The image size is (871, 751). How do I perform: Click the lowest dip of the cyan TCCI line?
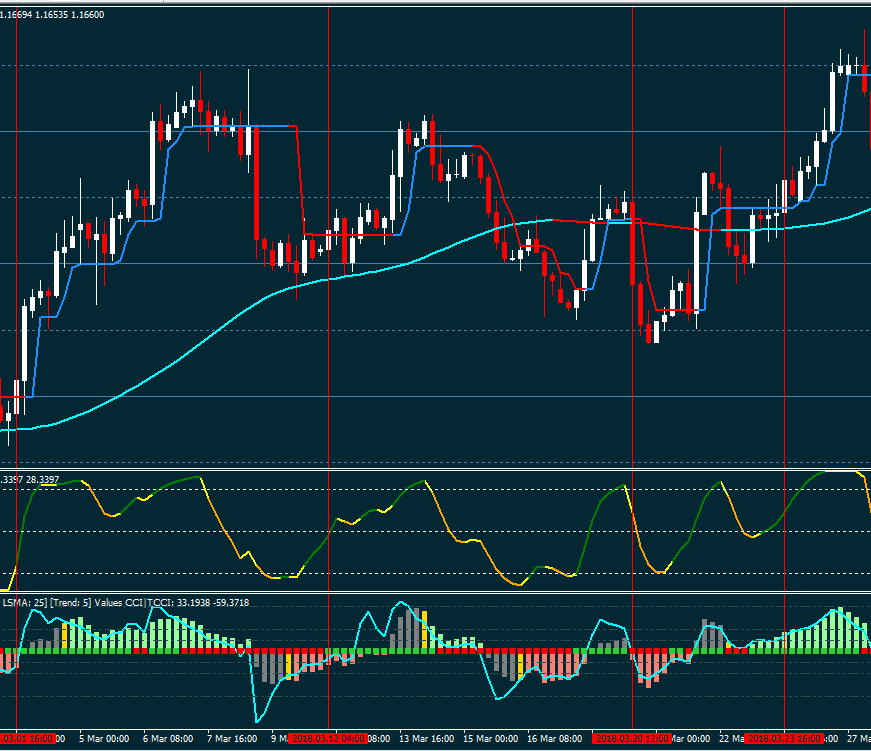257,722
